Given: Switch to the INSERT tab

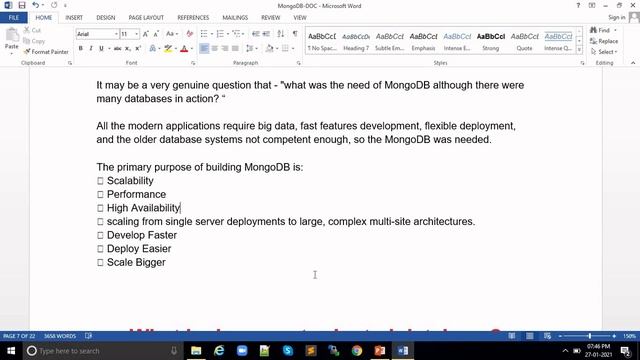Looking at the screenshot, I should (74, 18).
